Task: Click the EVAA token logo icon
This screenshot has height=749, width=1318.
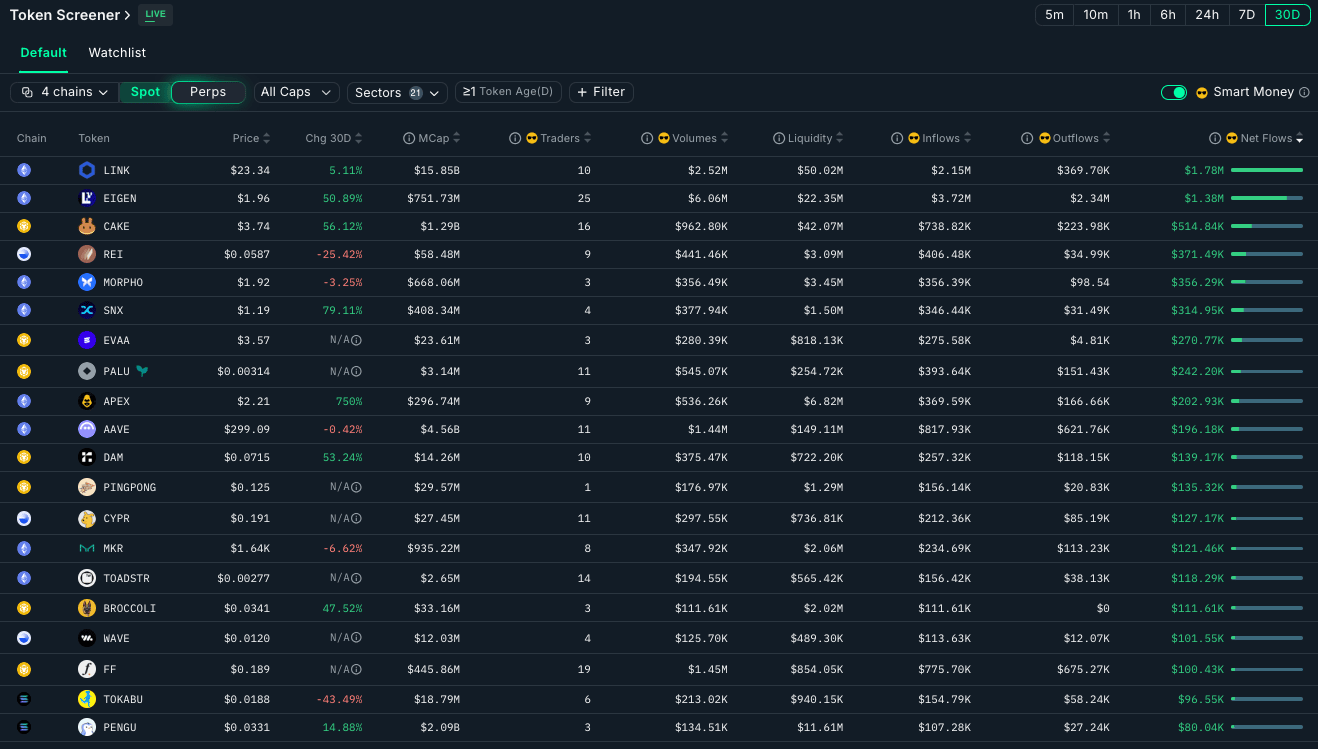Action: coord(87,340)
